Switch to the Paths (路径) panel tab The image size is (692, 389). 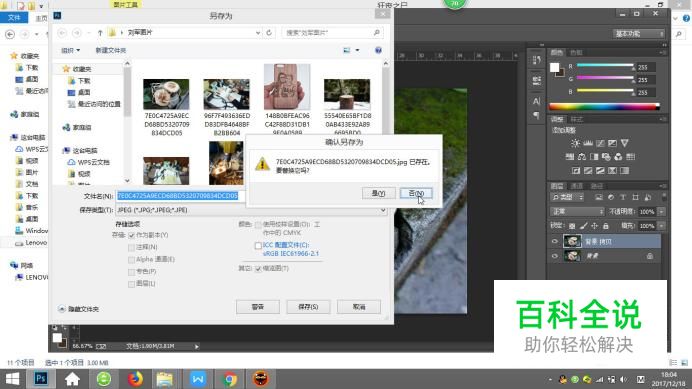click(x=597, y=186)
